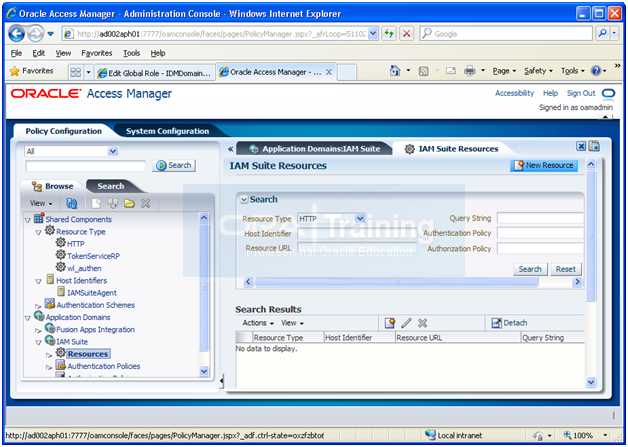628x447 pixels.
Task: Open the View menu in Browse toolbar
Action: (x=41, y=203)
